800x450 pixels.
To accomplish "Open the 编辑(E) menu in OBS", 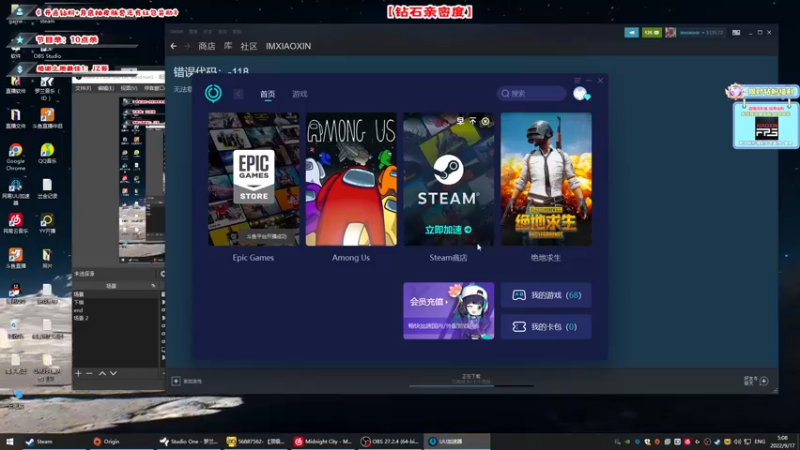I will point(106,88).
